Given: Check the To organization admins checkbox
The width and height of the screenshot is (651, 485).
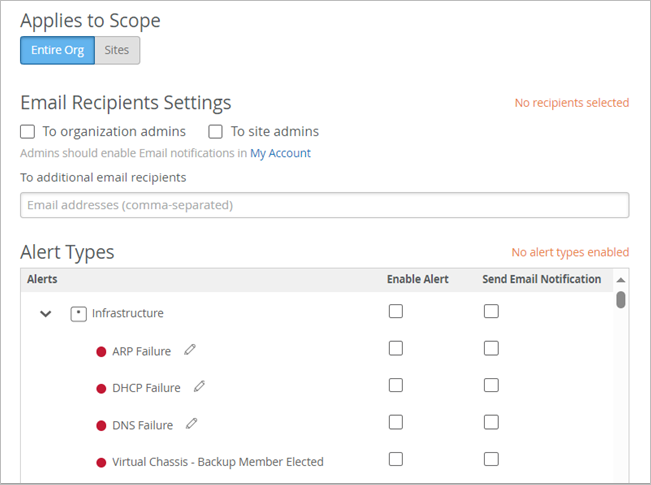Looking at the screenshot, I should tap(28, 131).
